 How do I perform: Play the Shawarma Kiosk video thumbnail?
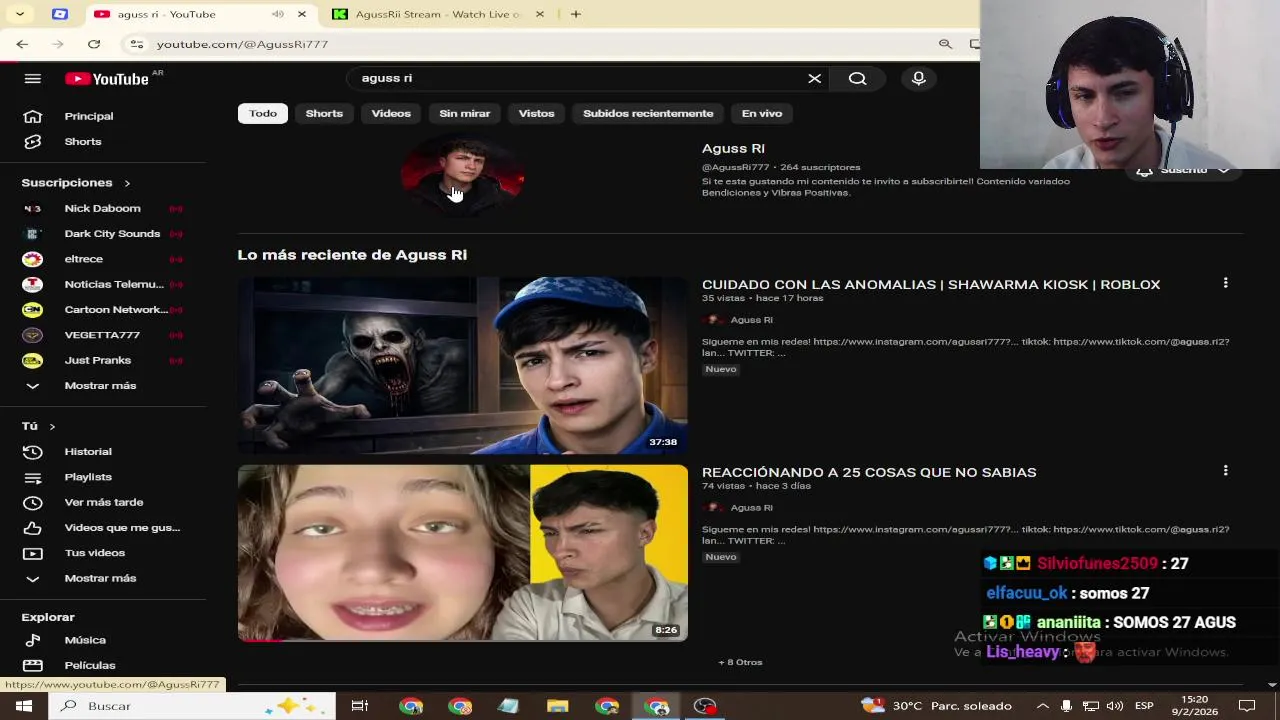463,365
